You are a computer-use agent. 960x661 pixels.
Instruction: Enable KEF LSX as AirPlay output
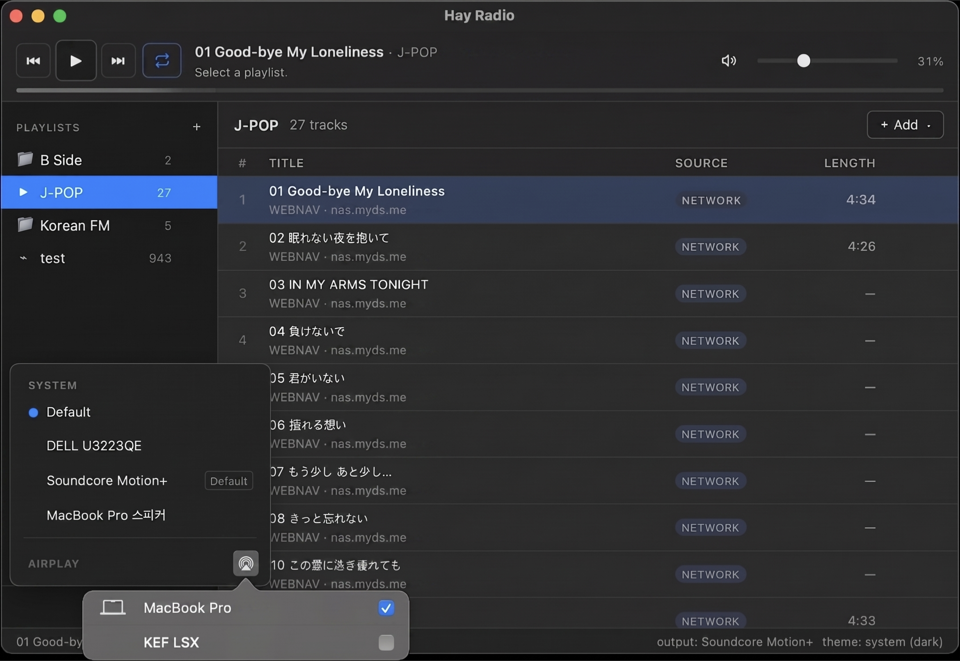click(386, 642)
